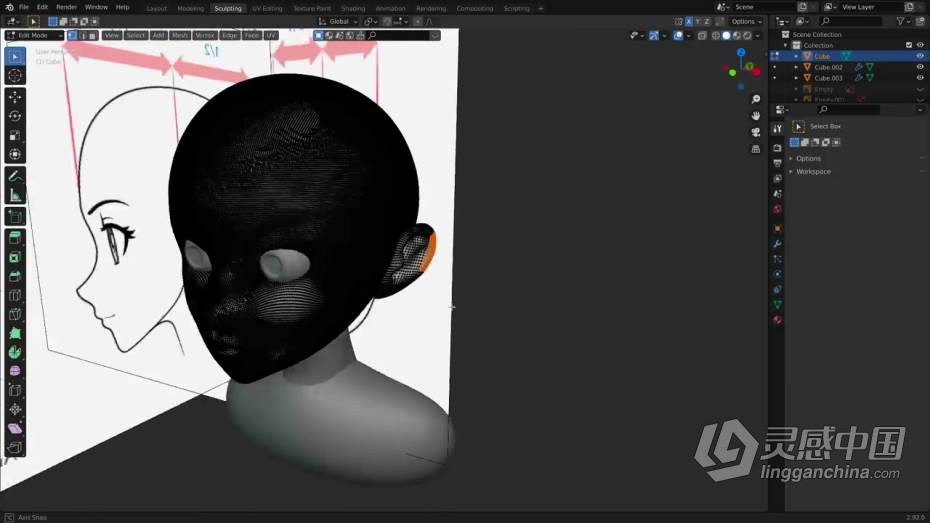The image size is (930, 523).
Task: Expand Cube.002 in outliner
Action: [x=796, y=67]
